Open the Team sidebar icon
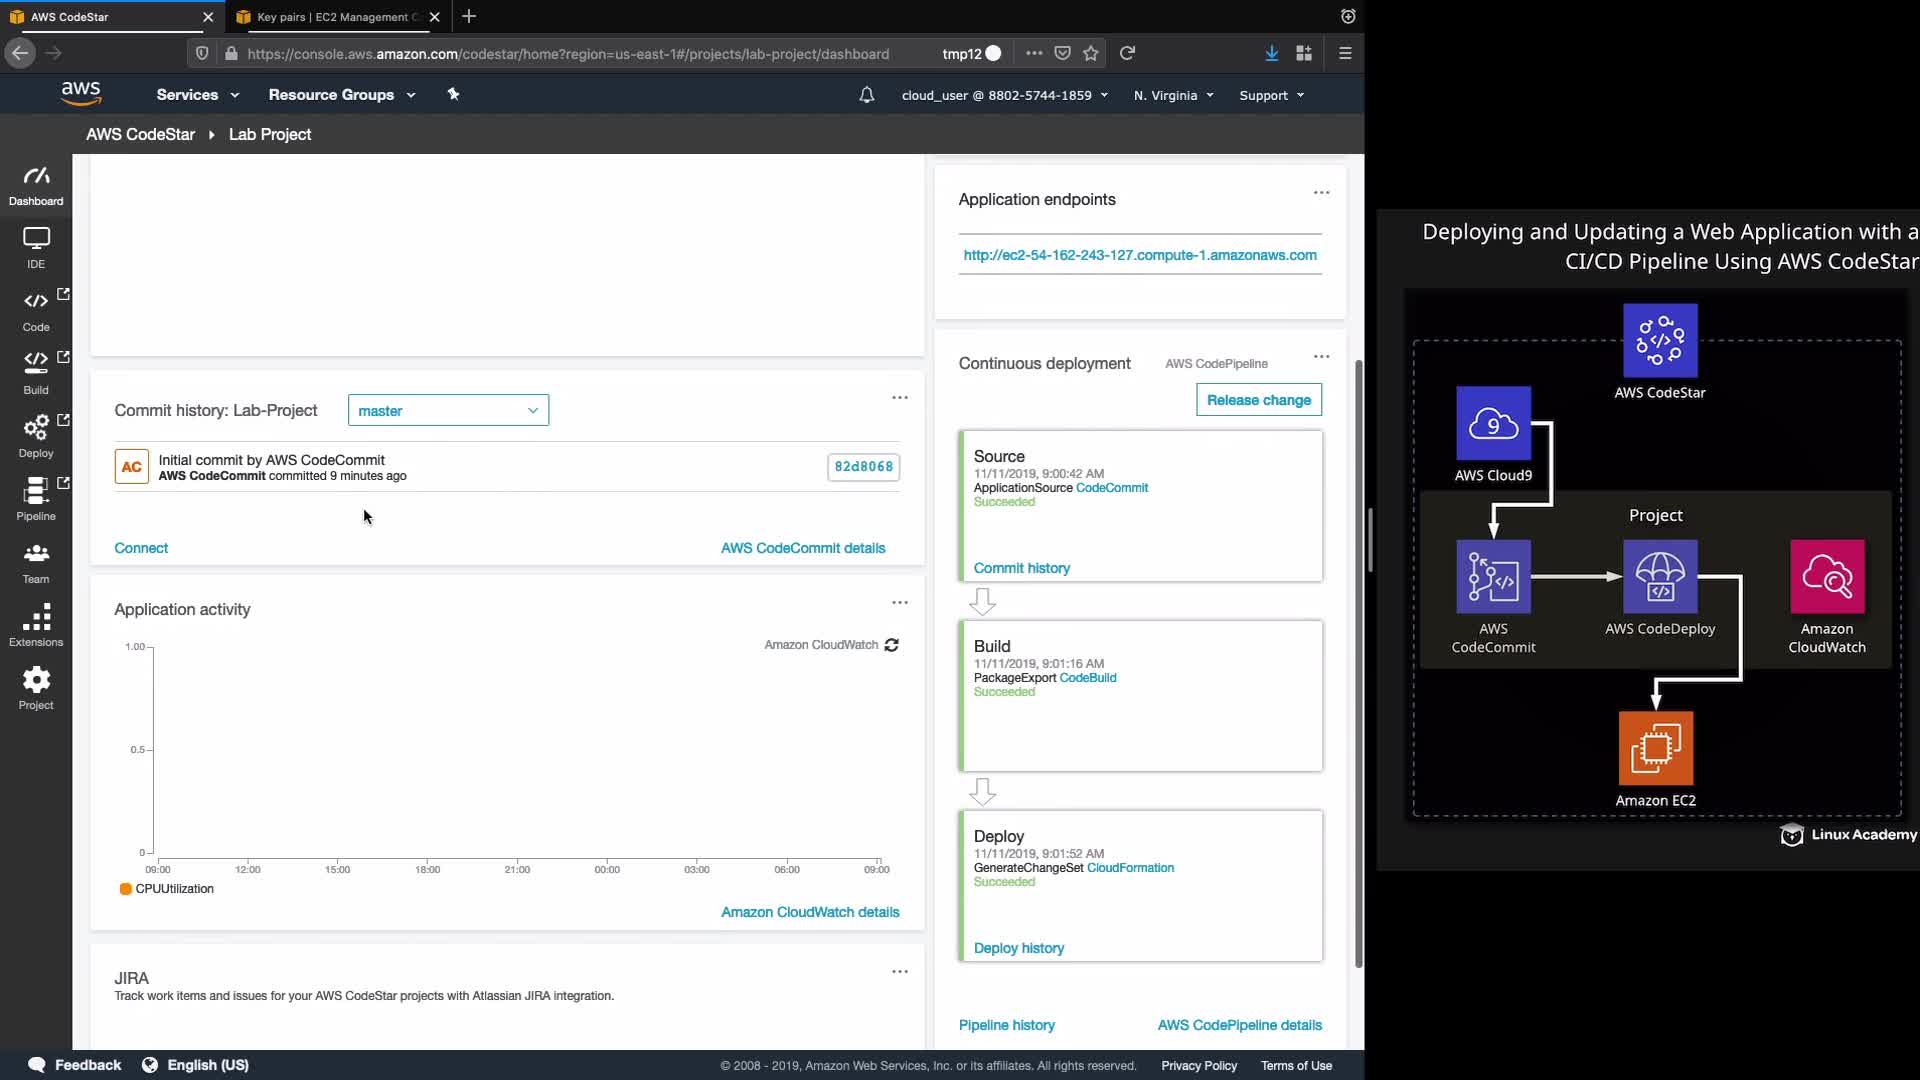 coord(36,562)
